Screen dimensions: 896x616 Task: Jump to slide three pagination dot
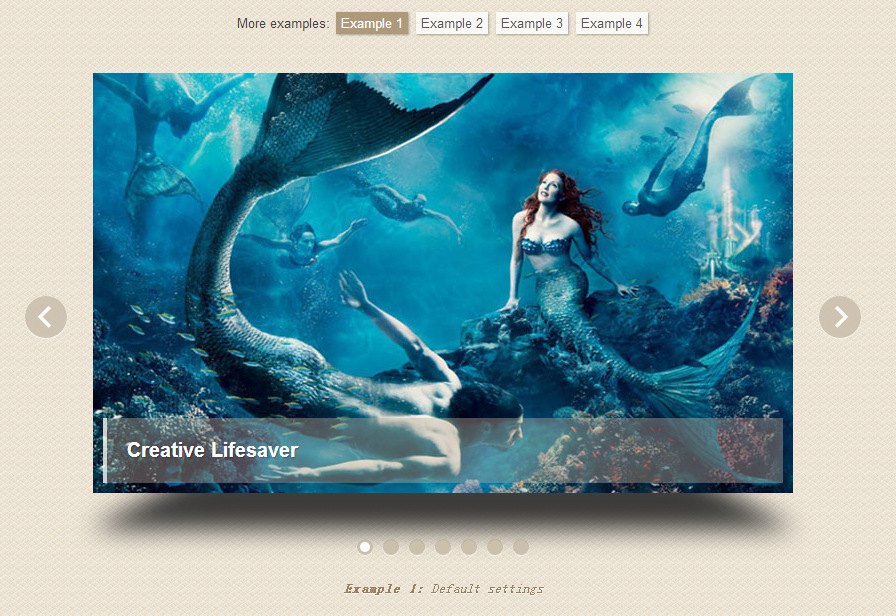coord(417,547)
